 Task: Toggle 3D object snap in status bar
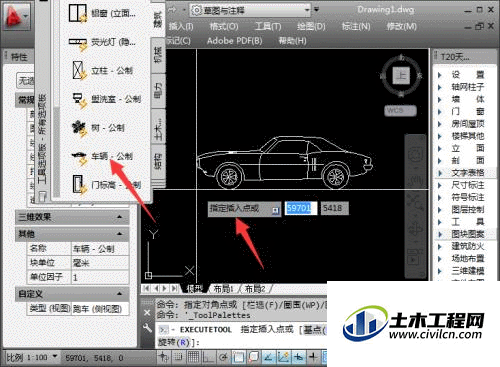click(253, 357)
